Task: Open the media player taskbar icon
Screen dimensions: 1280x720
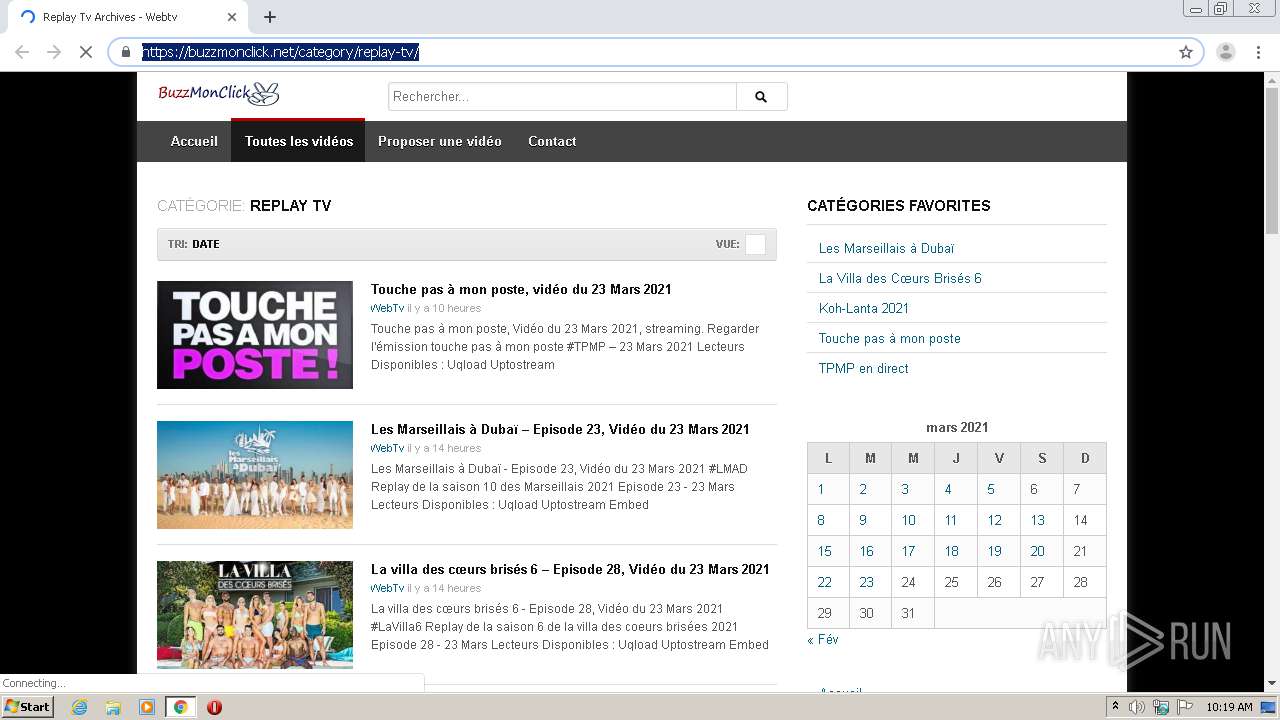Action: coord(147,707)
